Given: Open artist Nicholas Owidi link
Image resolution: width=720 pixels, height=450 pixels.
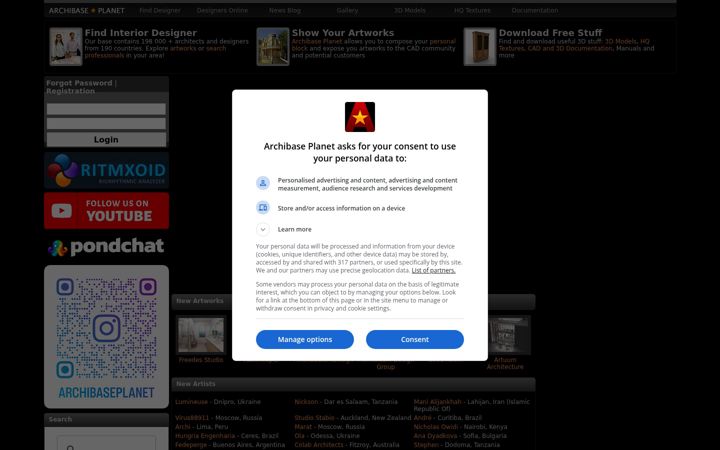Looking at the screenshot, I should (436, 427).
